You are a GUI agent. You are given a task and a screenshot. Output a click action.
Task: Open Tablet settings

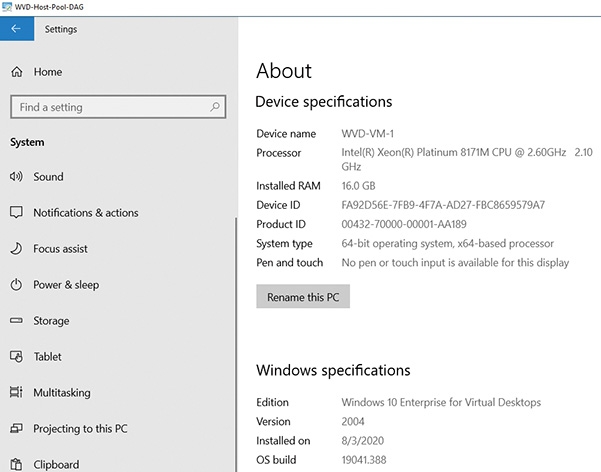click(48, 357)
